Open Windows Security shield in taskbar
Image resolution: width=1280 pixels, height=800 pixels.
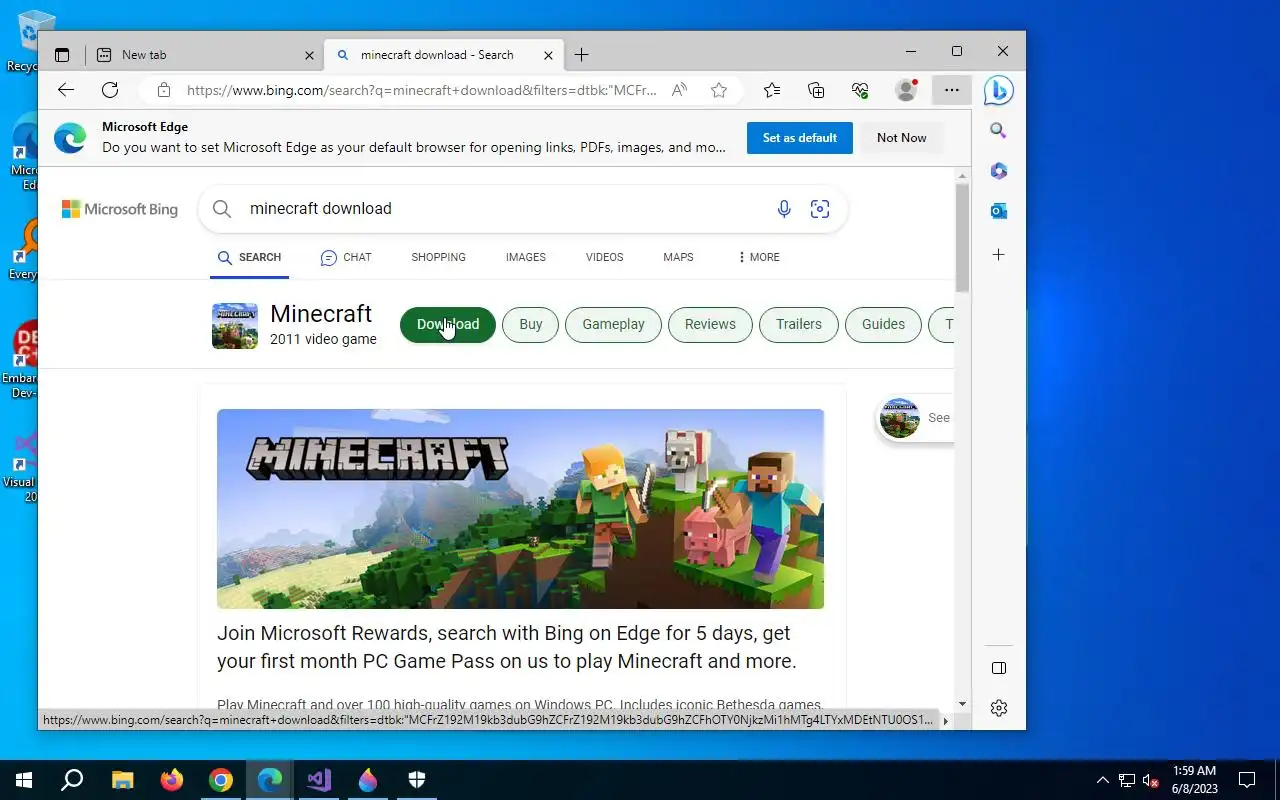417,780
